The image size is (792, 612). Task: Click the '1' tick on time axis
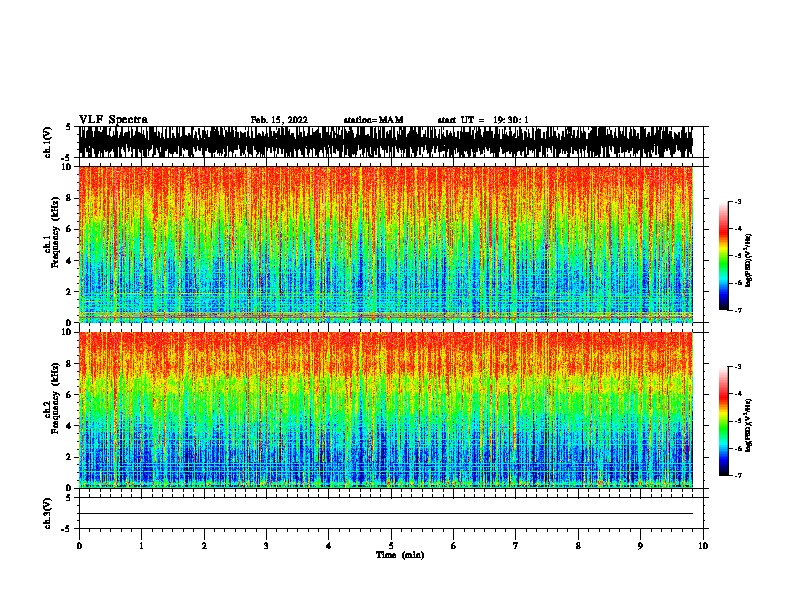pos(141,546)
